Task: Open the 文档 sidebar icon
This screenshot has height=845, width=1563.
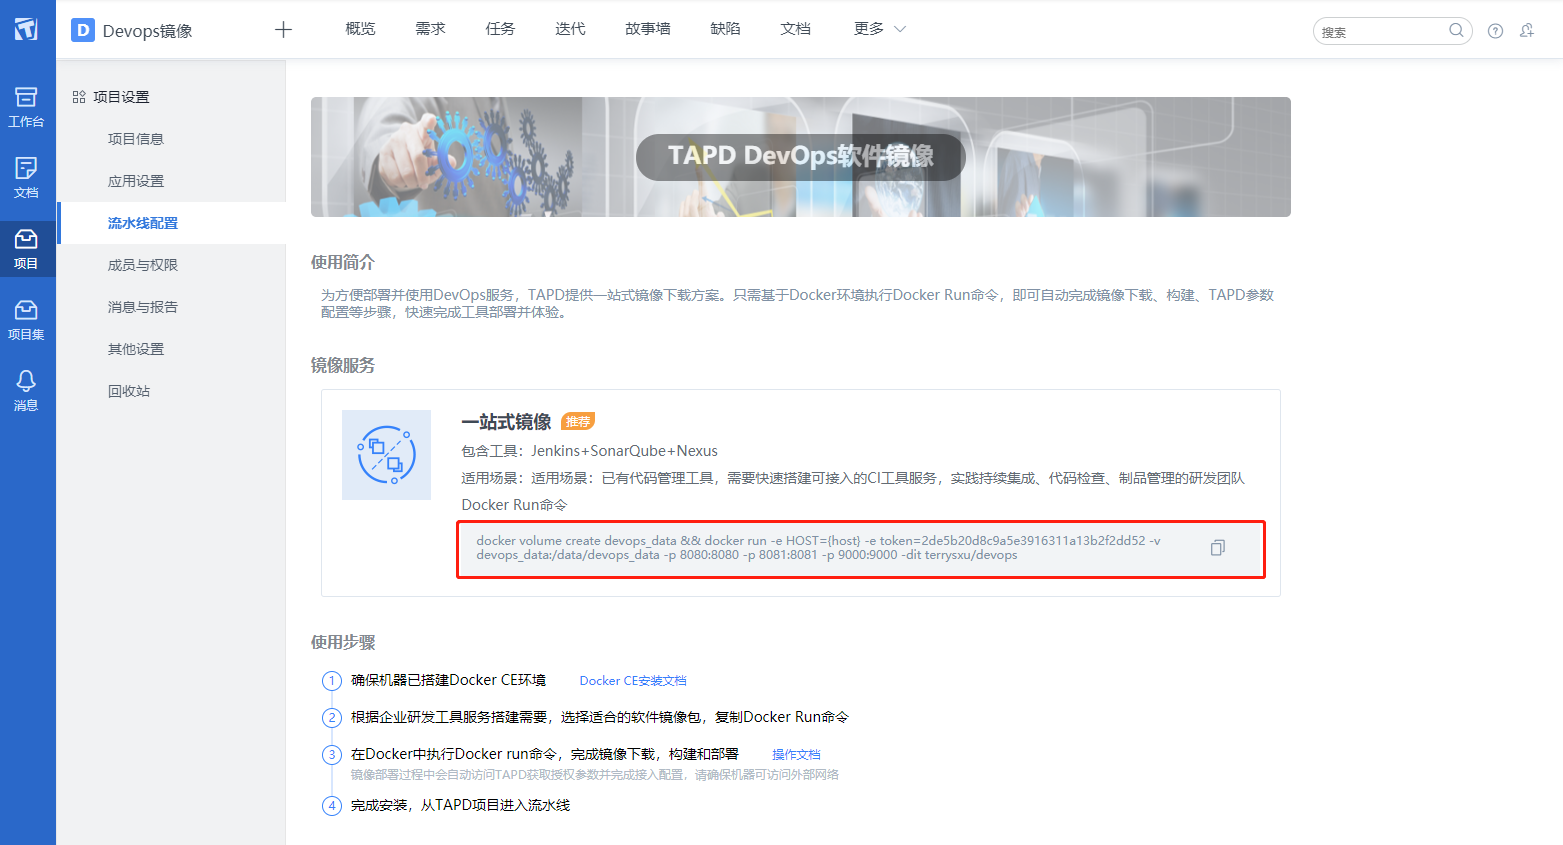Action: tap(26, 178)
